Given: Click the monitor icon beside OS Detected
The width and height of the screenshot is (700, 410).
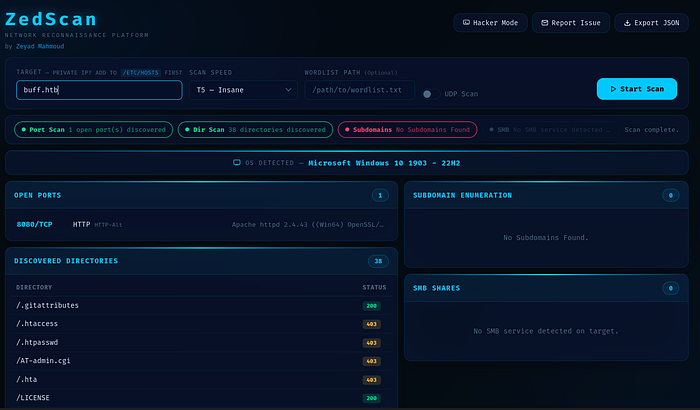Looking at the screenshot, I should coord(237,163).
